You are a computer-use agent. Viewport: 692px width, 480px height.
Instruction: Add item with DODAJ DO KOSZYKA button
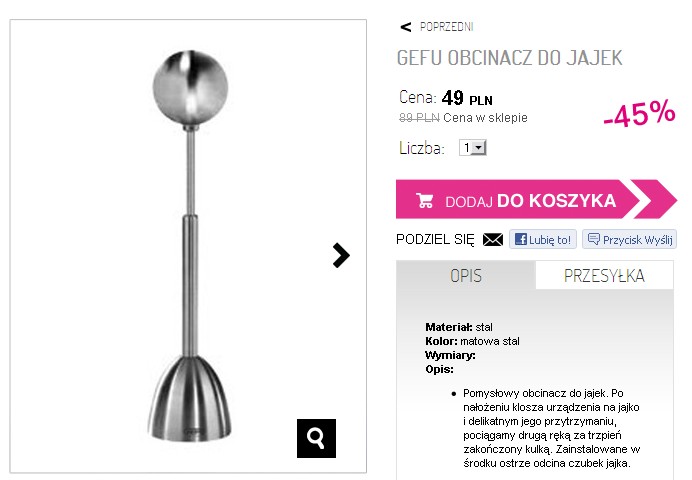tap(518, 199)
